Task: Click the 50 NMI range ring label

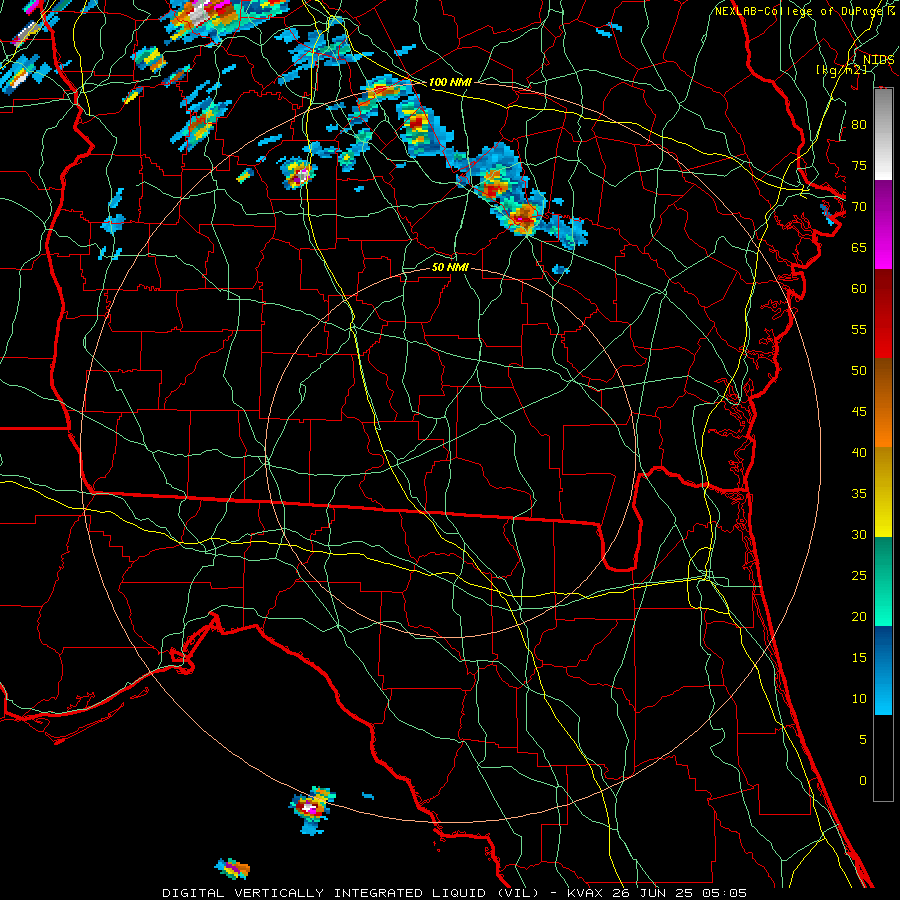Action: (450, 267)
